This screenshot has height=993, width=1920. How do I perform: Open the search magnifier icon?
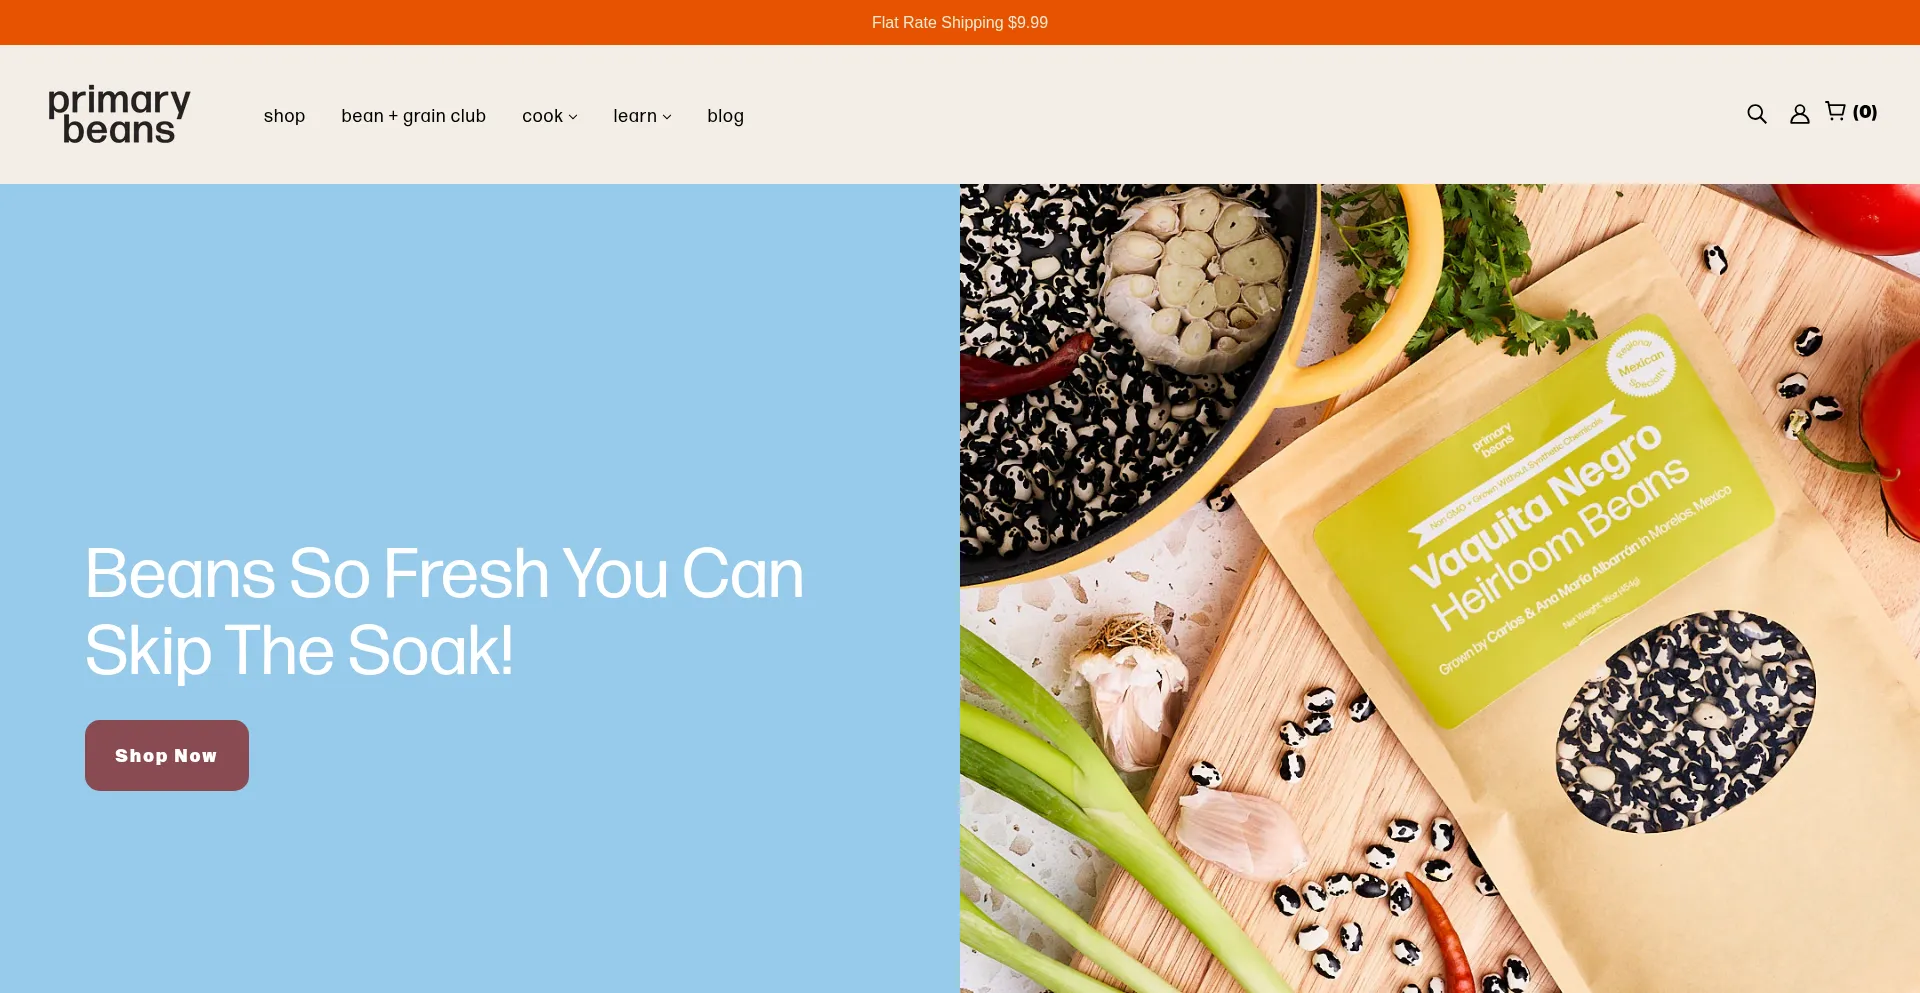click(1756, 114)
